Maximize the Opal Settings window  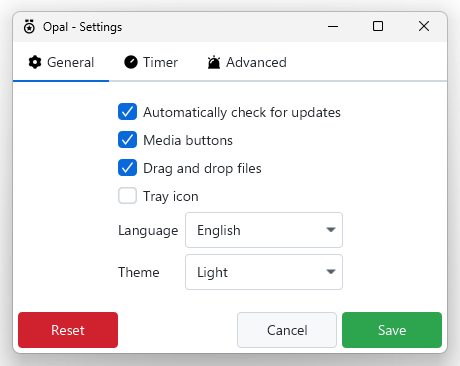378,26
